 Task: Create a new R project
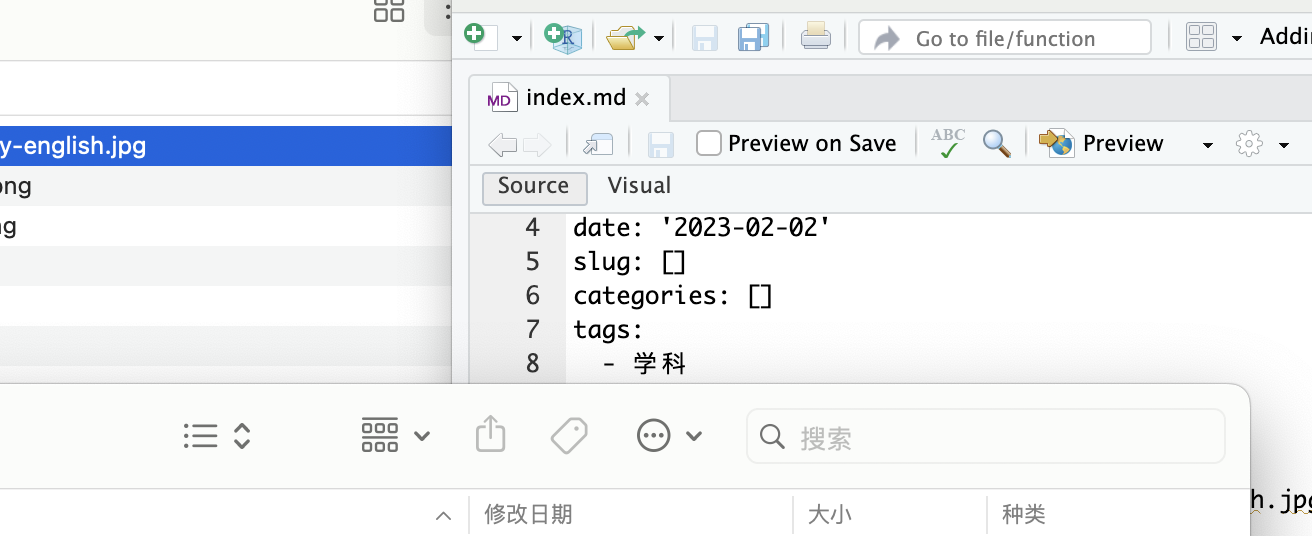pyautogui.click(x=562, y=38)
